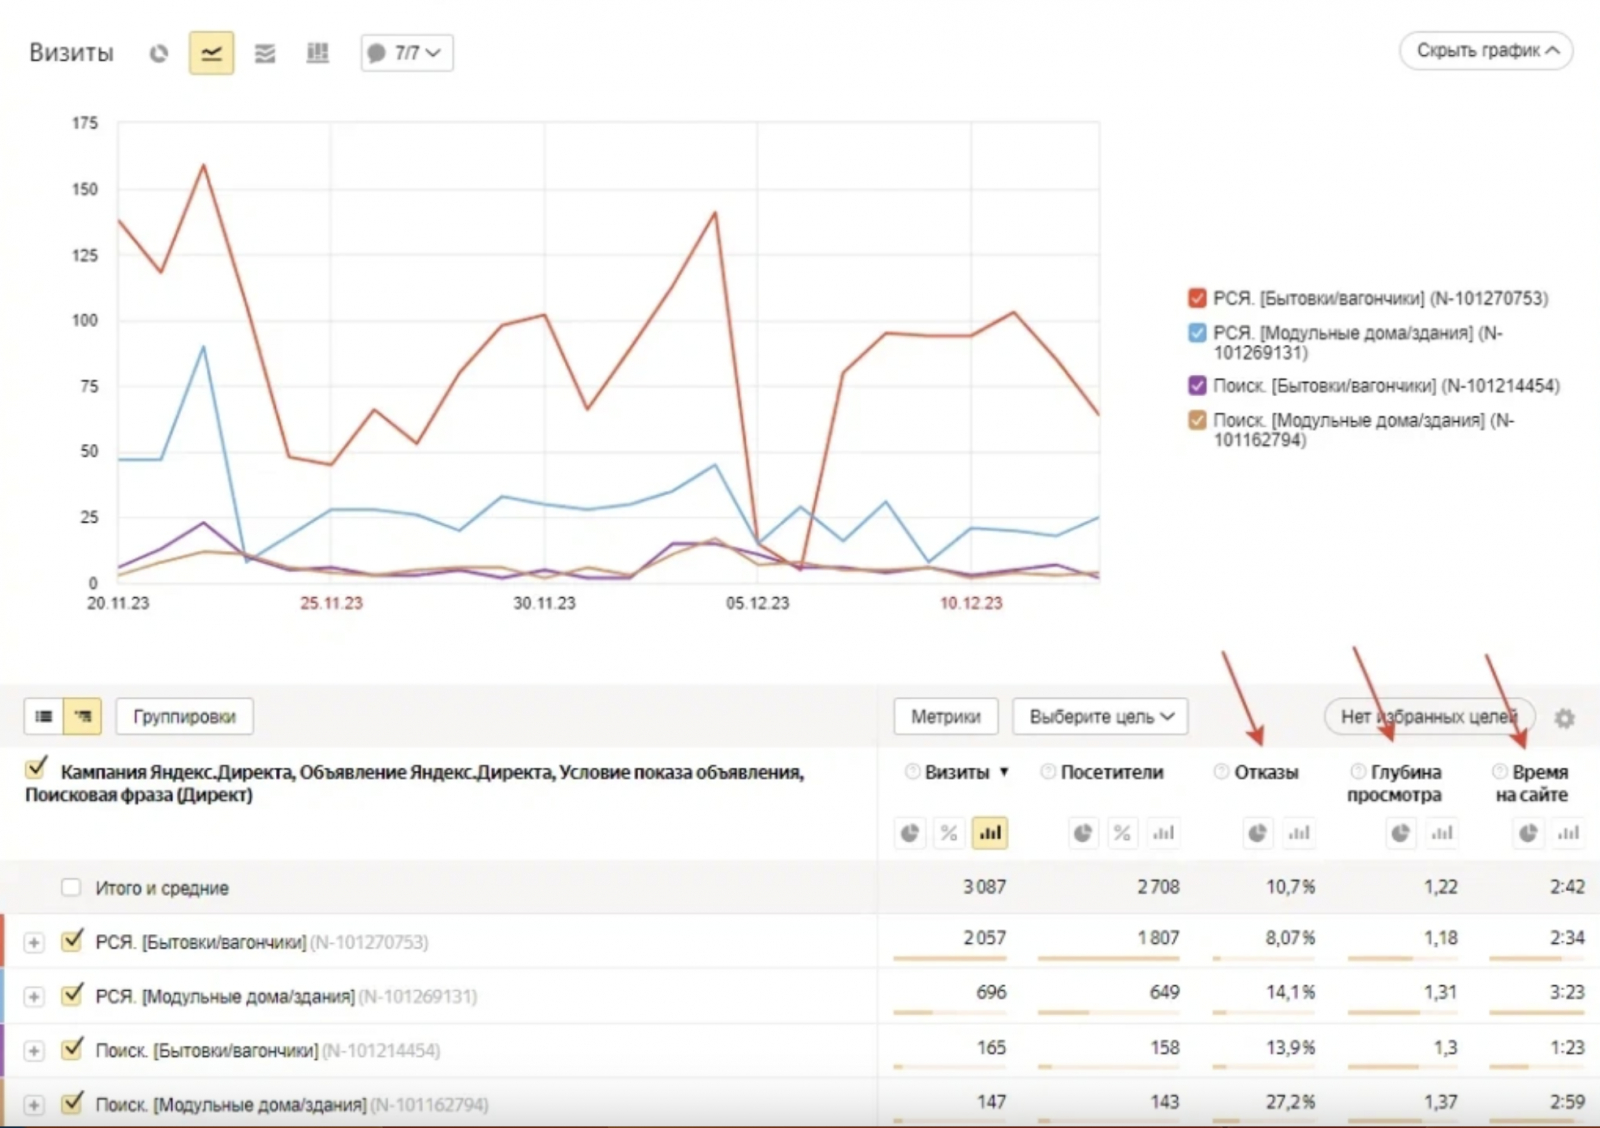Viewport: 1600px width, 1128px height.
Task: Sort table by Посетители column
Action: (1111, 772)
